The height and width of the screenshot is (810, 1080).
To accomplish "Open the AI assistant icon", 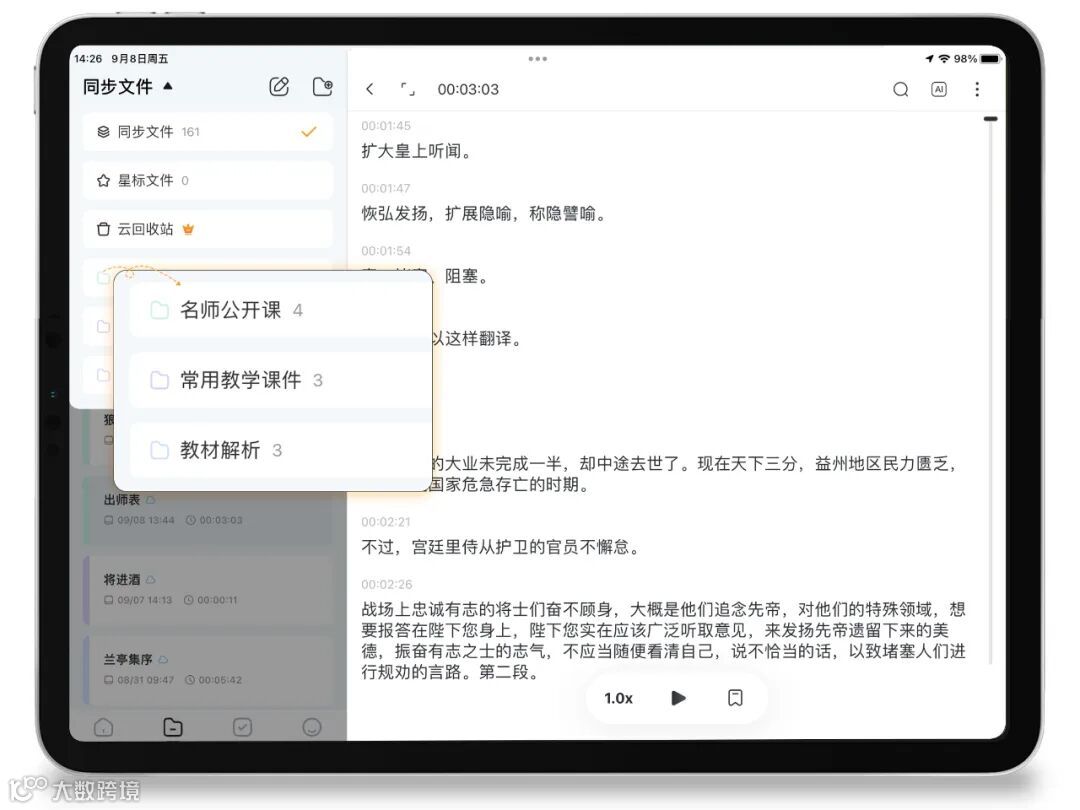I will 939,89.
